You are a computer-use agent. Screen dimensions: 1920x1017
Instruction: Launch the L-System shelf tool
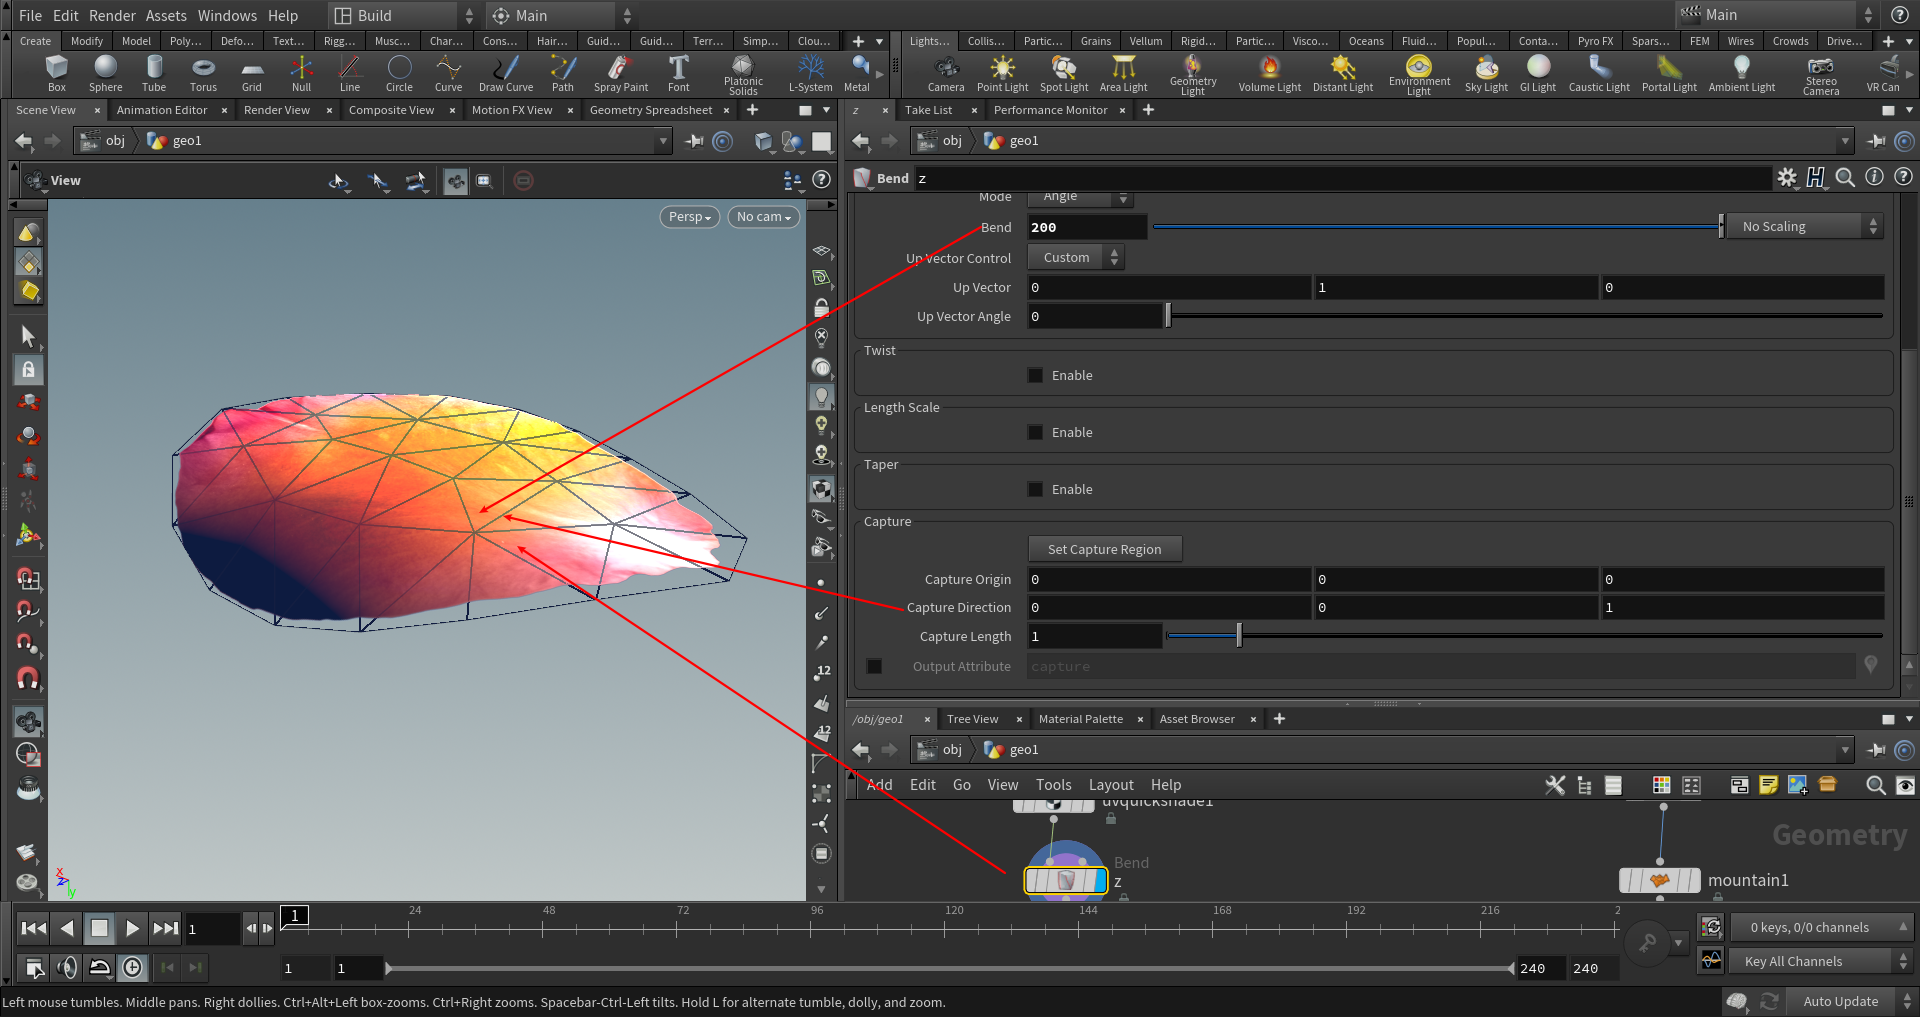[810, 70]
